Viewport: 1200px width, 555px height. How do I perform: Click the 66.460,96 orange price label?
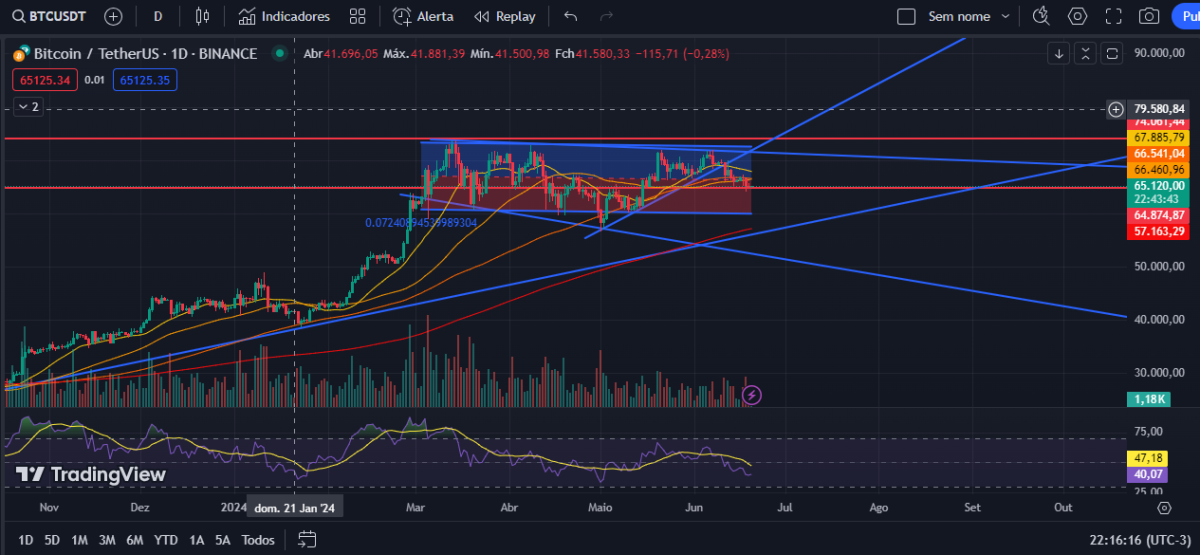(1159, 170)
